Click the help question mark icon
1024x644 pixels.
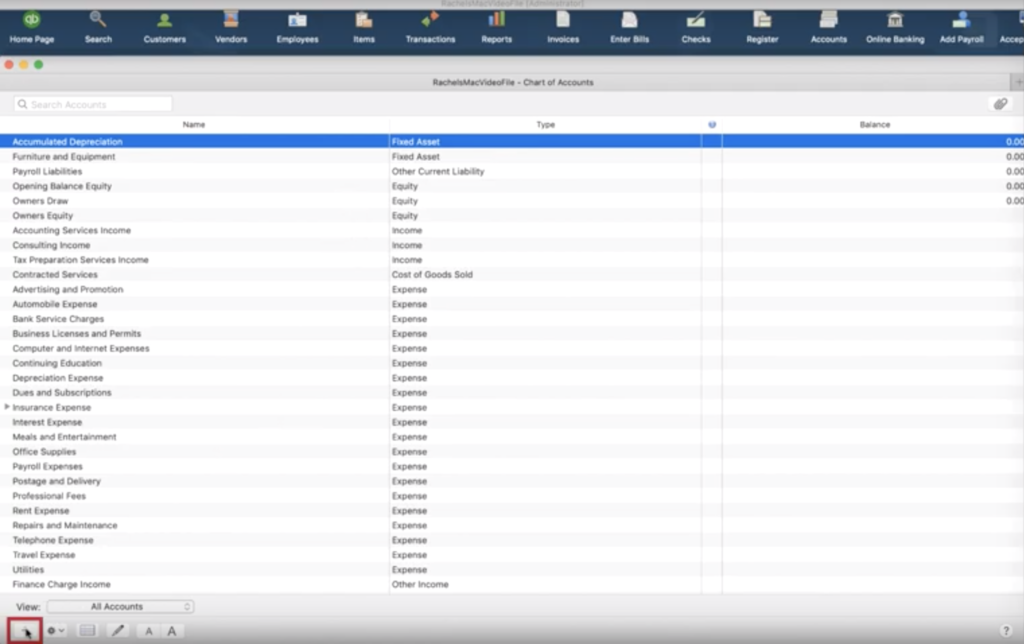(1006, 630)
